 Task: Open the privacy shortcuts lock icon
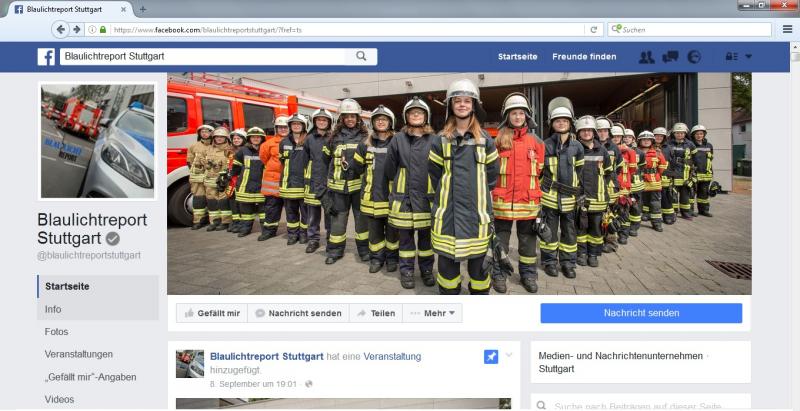732,57
